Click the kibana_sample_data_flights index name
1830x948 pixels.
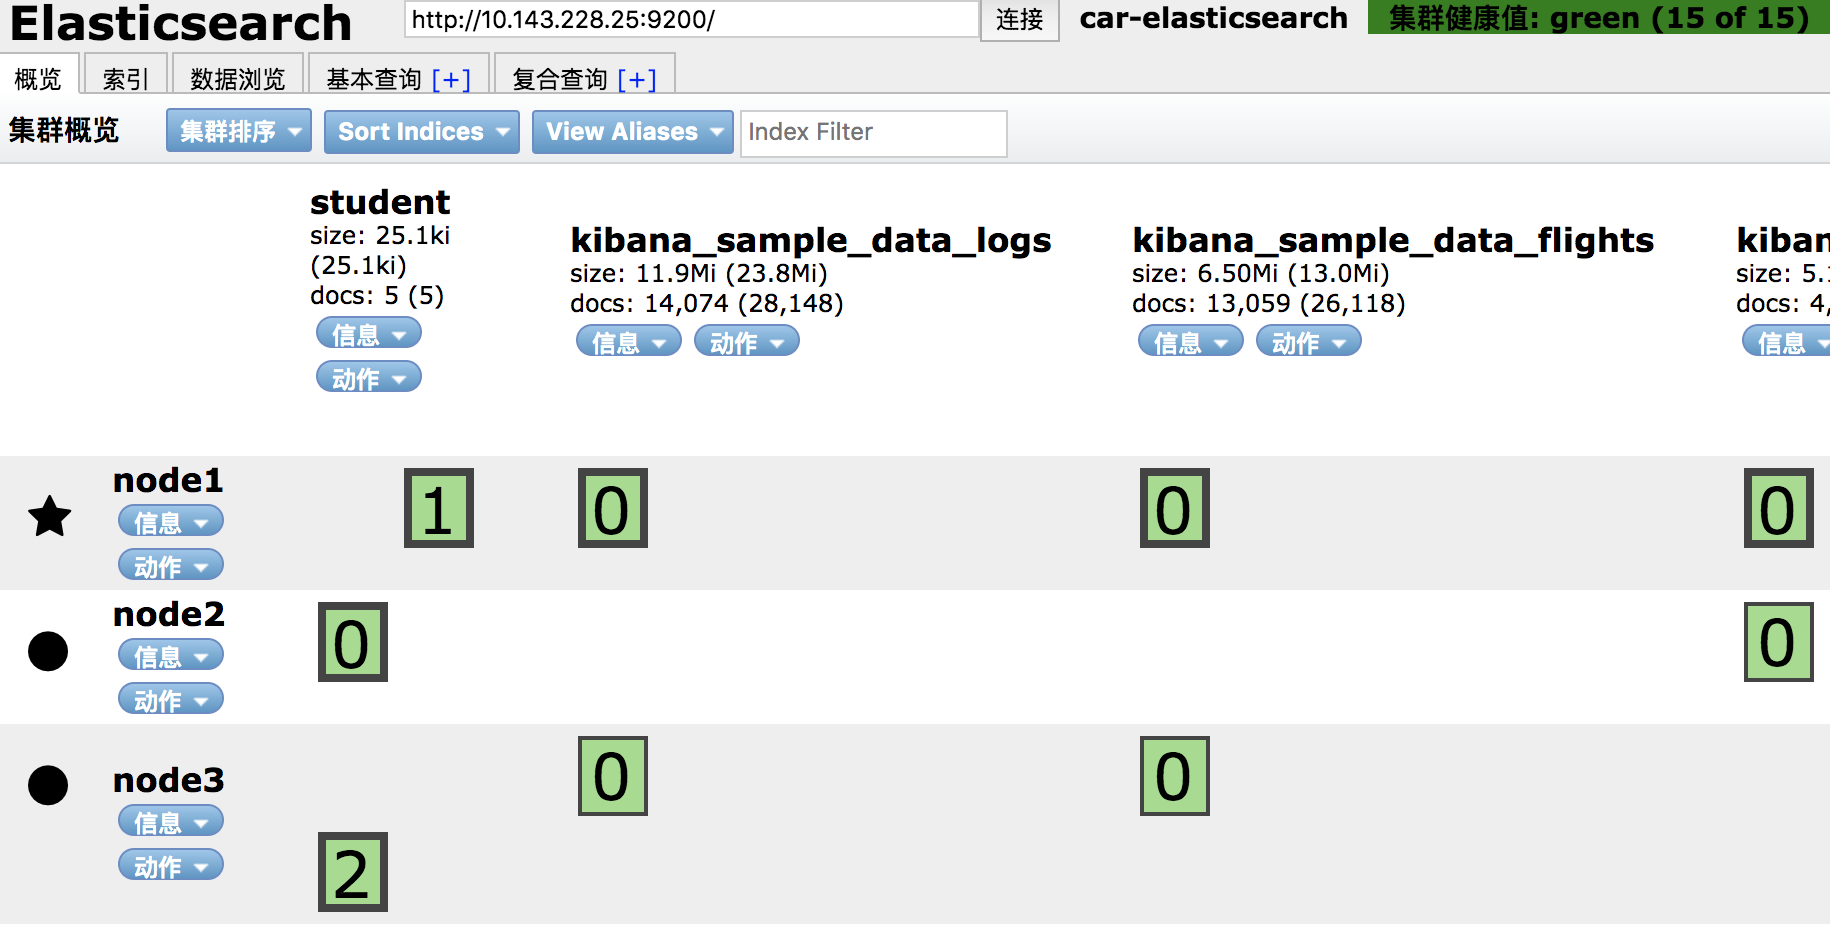[x=1393, y=240]
